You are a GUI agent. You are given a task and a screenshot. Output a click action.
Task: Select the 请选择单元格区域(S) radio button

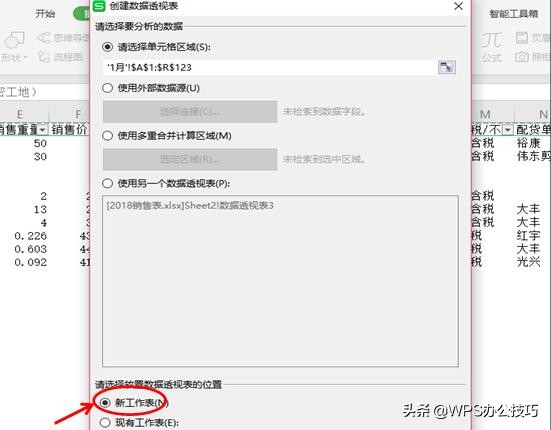pos(108,47)
